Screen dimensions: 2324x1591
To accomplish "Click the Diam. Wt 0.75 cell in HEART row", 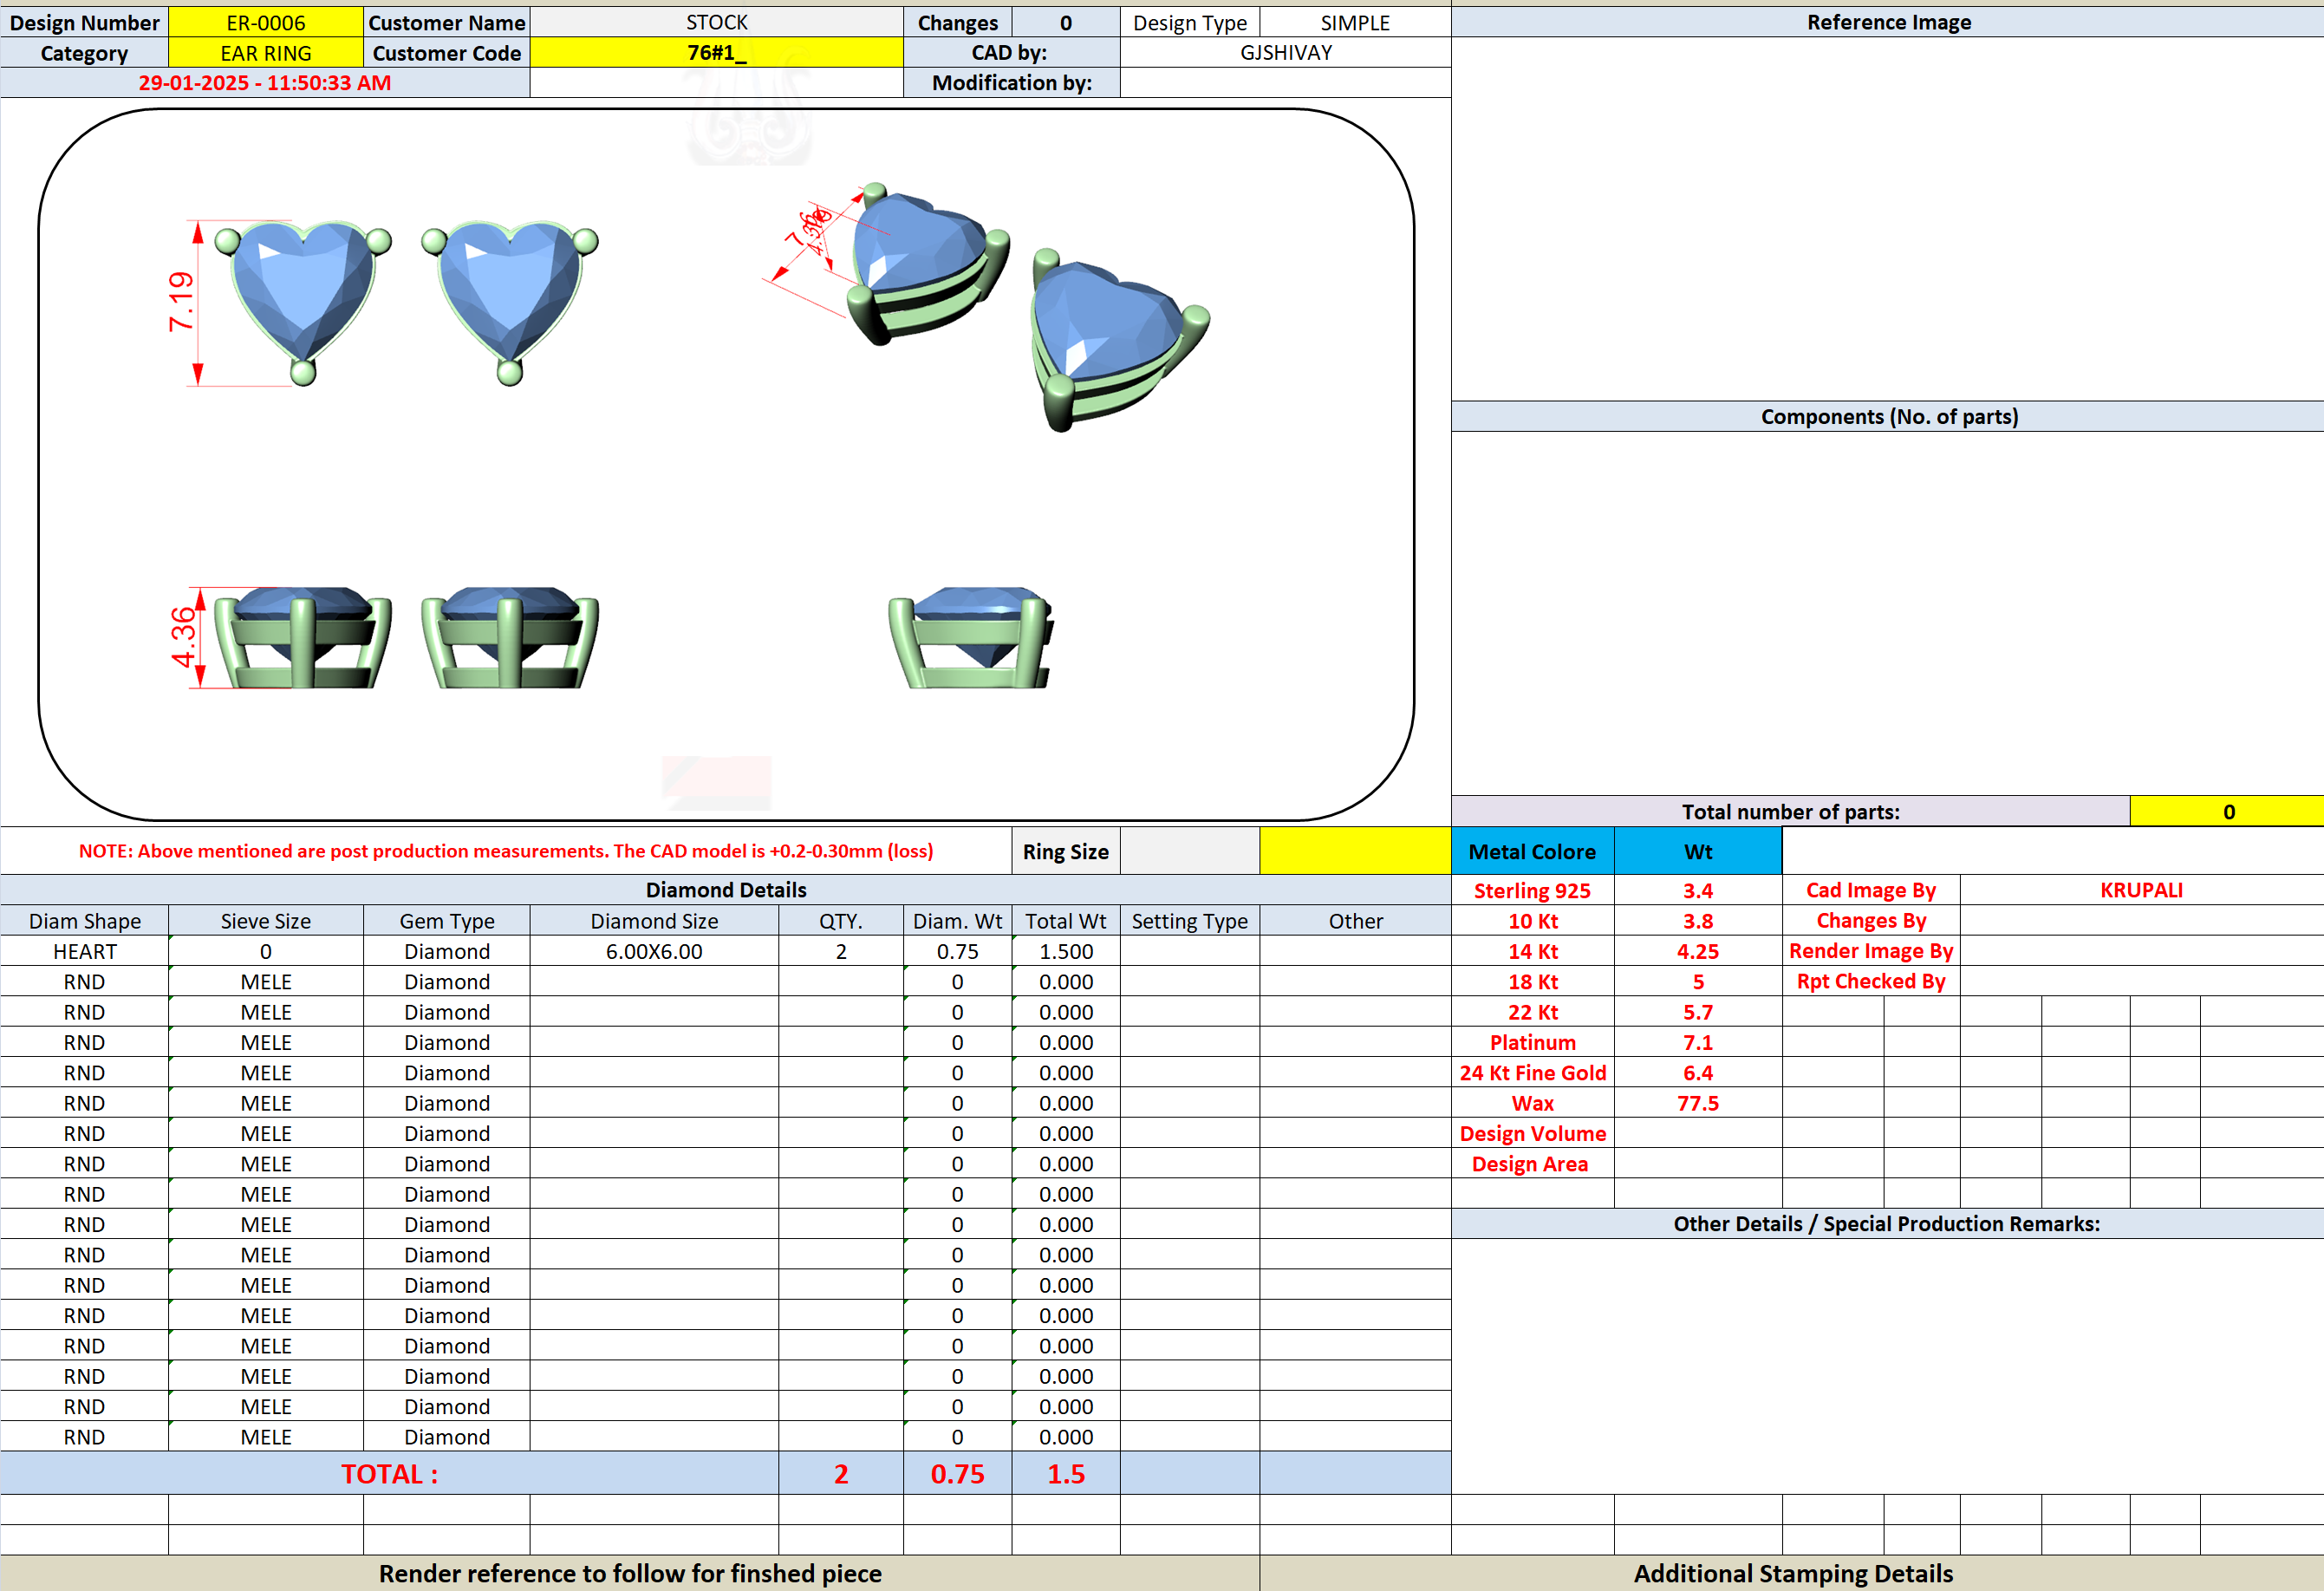I will [957, 951].
